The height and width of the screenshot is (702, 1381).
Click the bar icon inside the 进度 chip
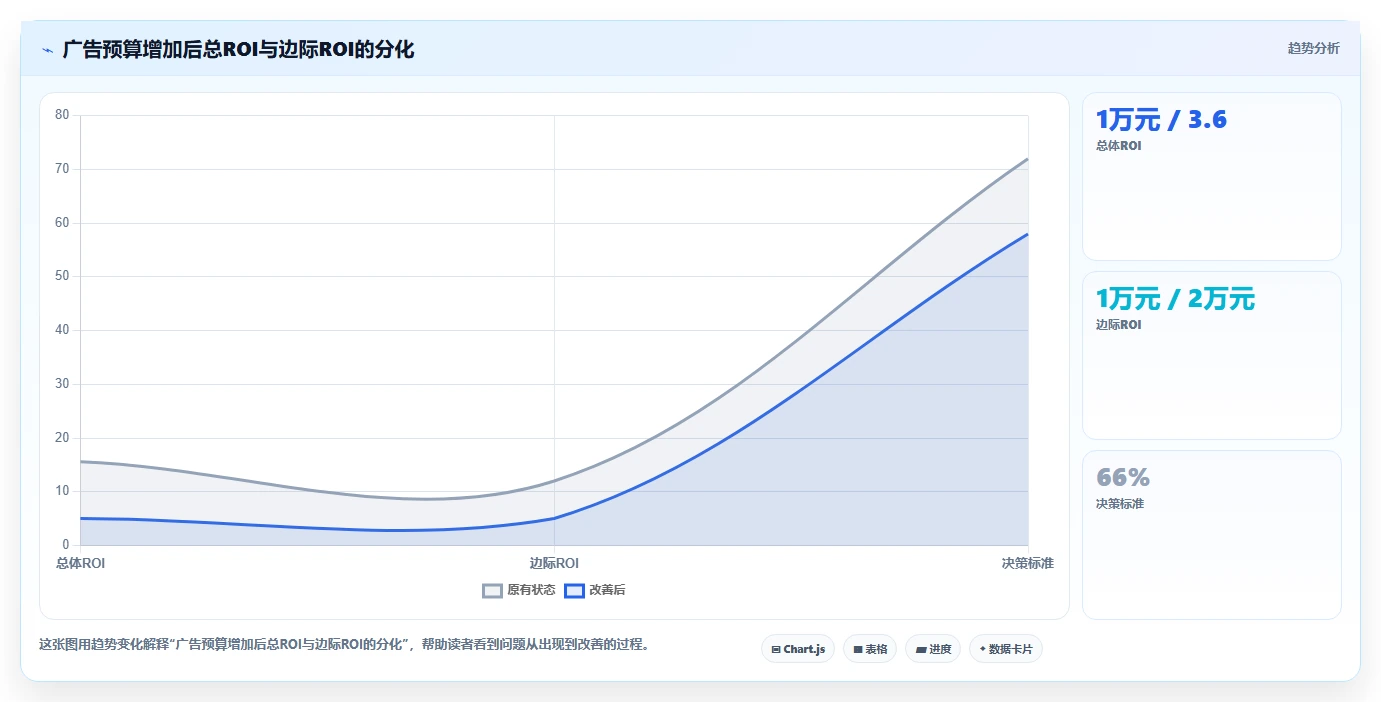[x=920, y=649]
